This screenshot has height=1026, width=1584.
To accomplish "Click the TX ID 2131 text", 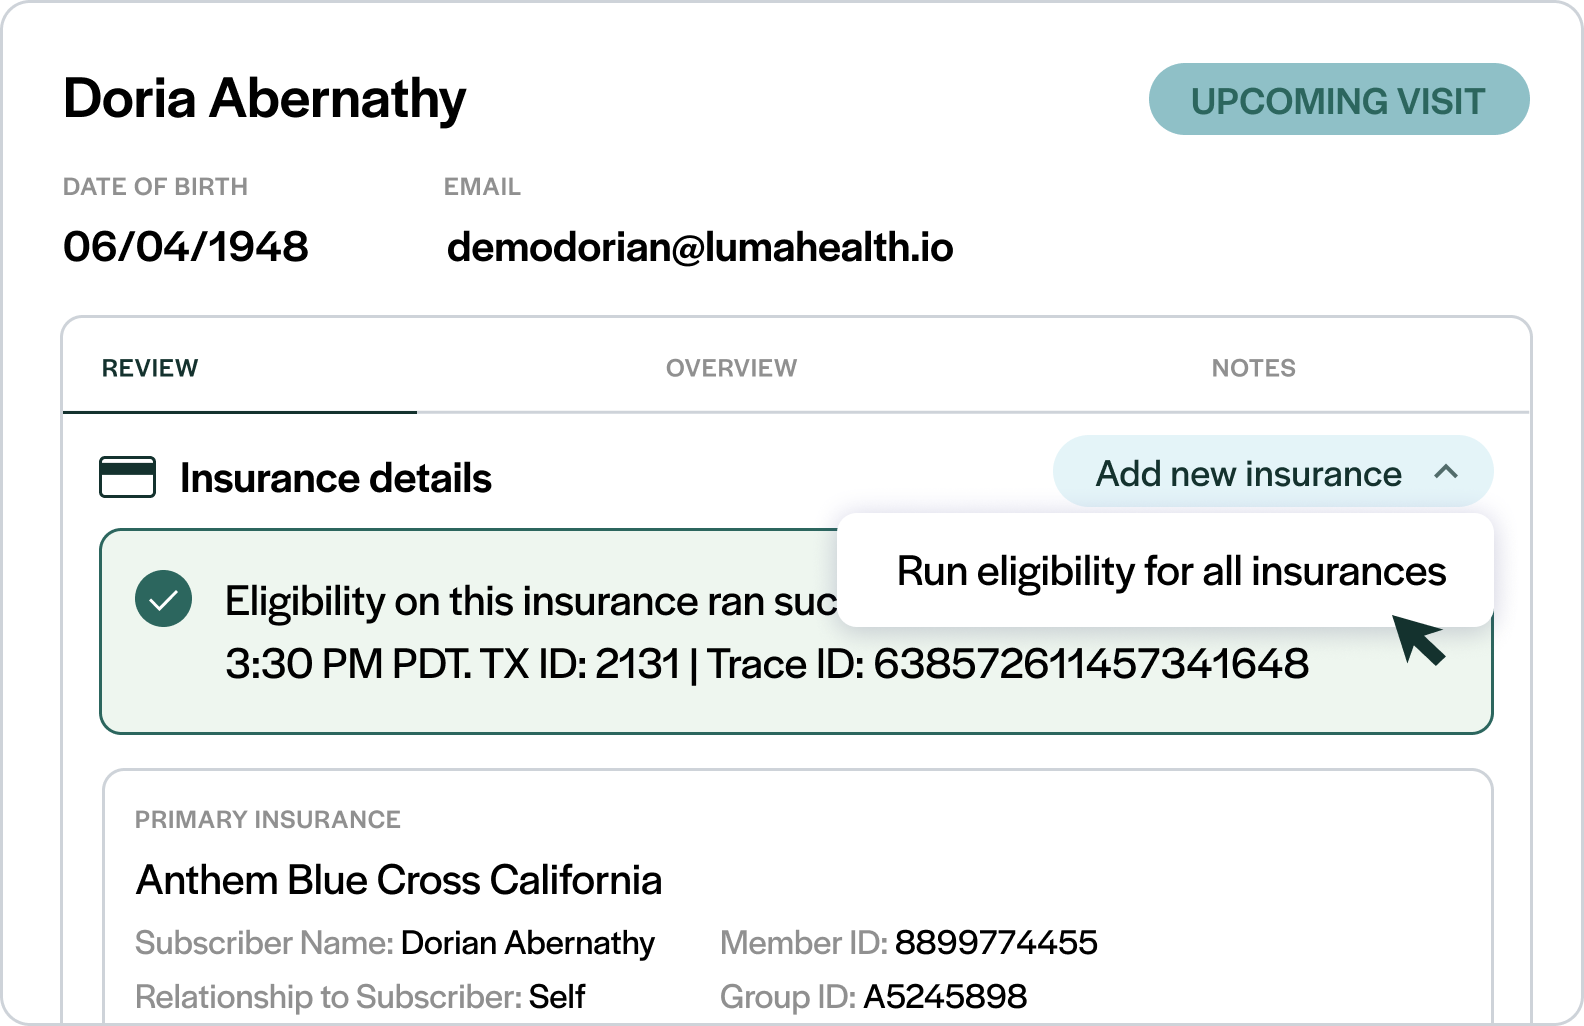I will (x=581, y=664).
